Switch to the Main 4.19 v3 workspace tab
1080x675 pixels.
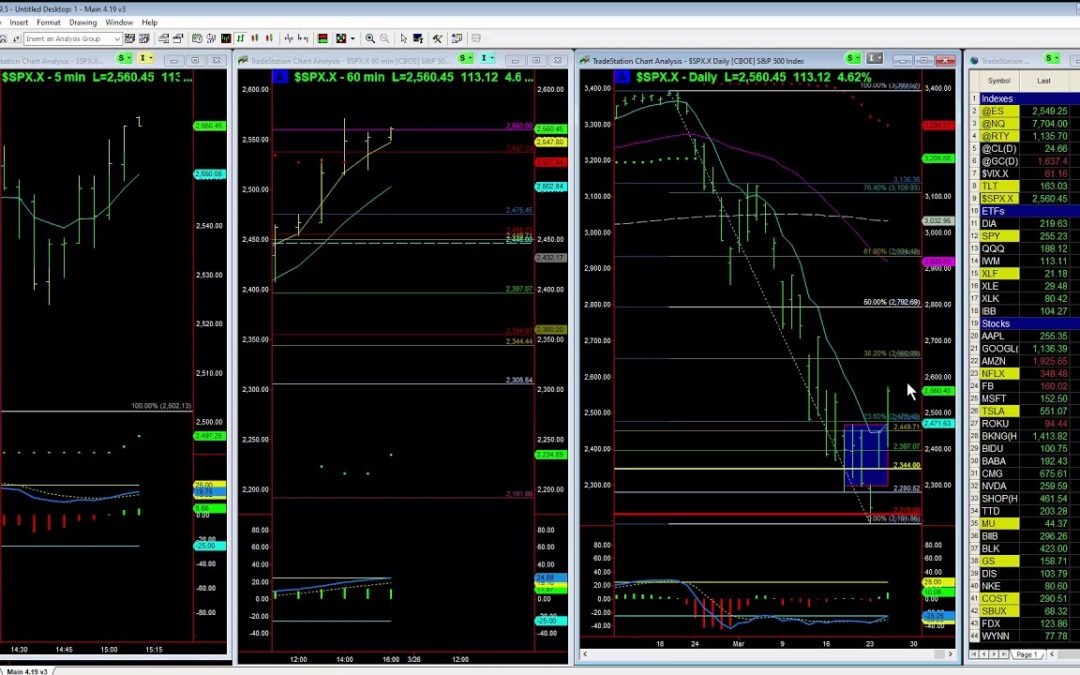click(28, 671)
